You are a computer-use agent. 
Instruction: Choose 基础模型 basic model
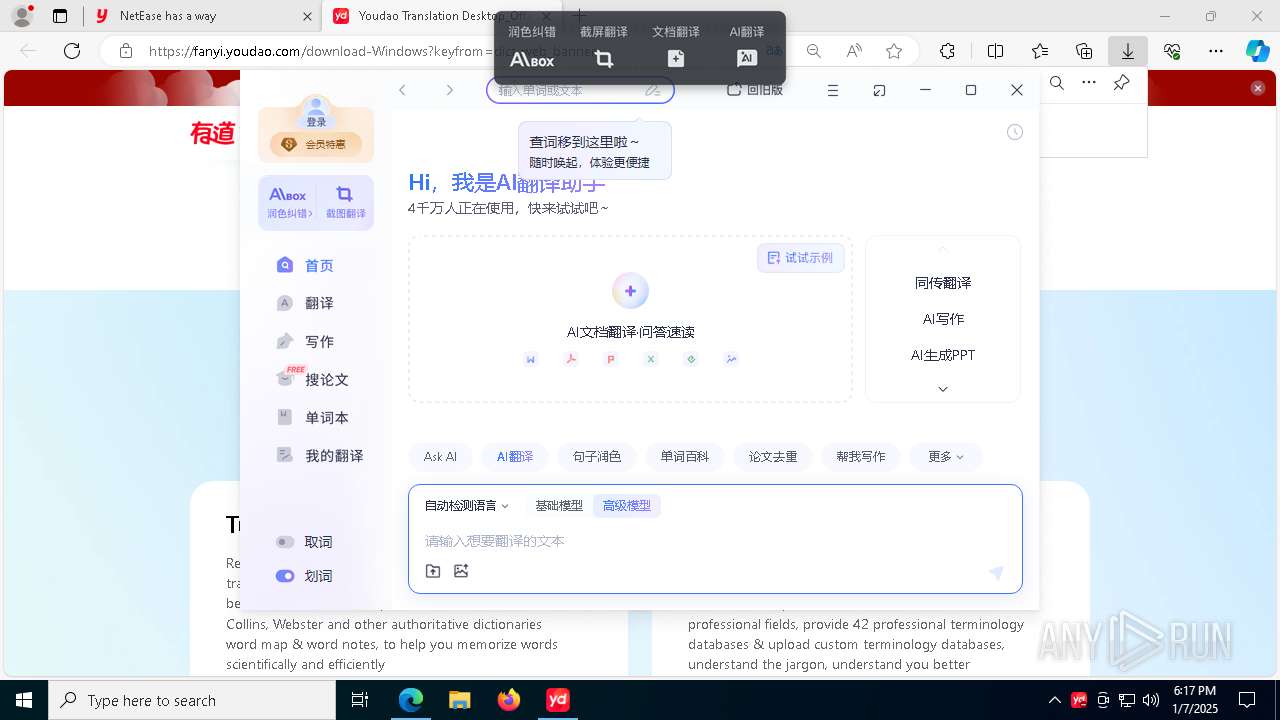(x=559, y=506)
